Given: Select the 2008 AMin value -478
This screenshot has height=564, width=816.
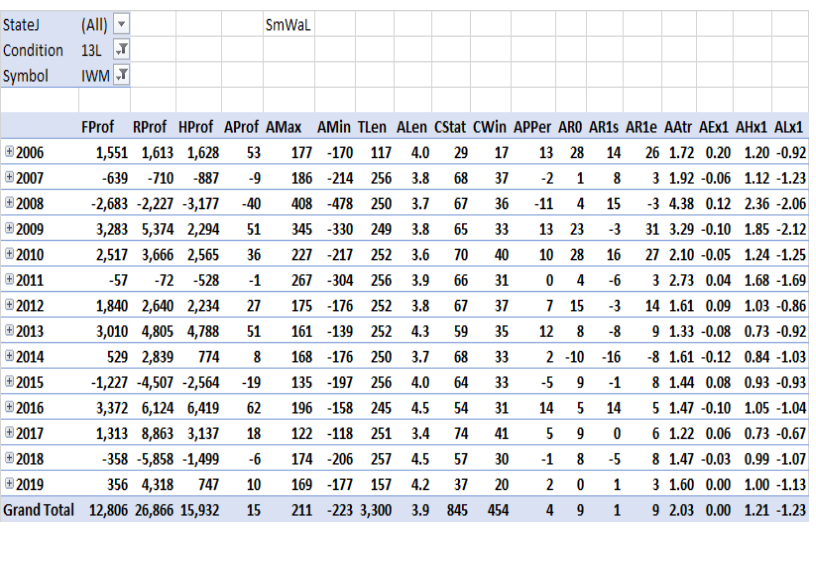Looking at the screenshot, I should click(340, 203).
